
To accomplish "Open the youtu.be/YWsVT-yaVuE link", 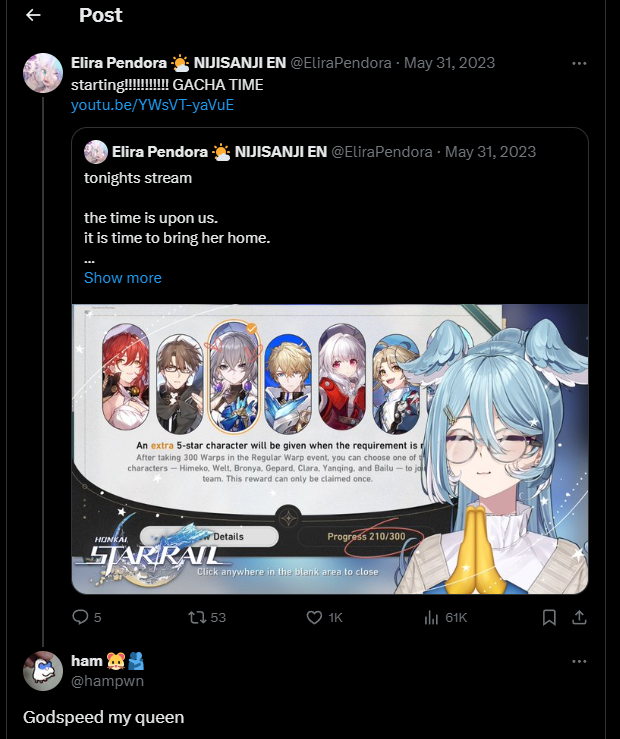I will [152, 105].
